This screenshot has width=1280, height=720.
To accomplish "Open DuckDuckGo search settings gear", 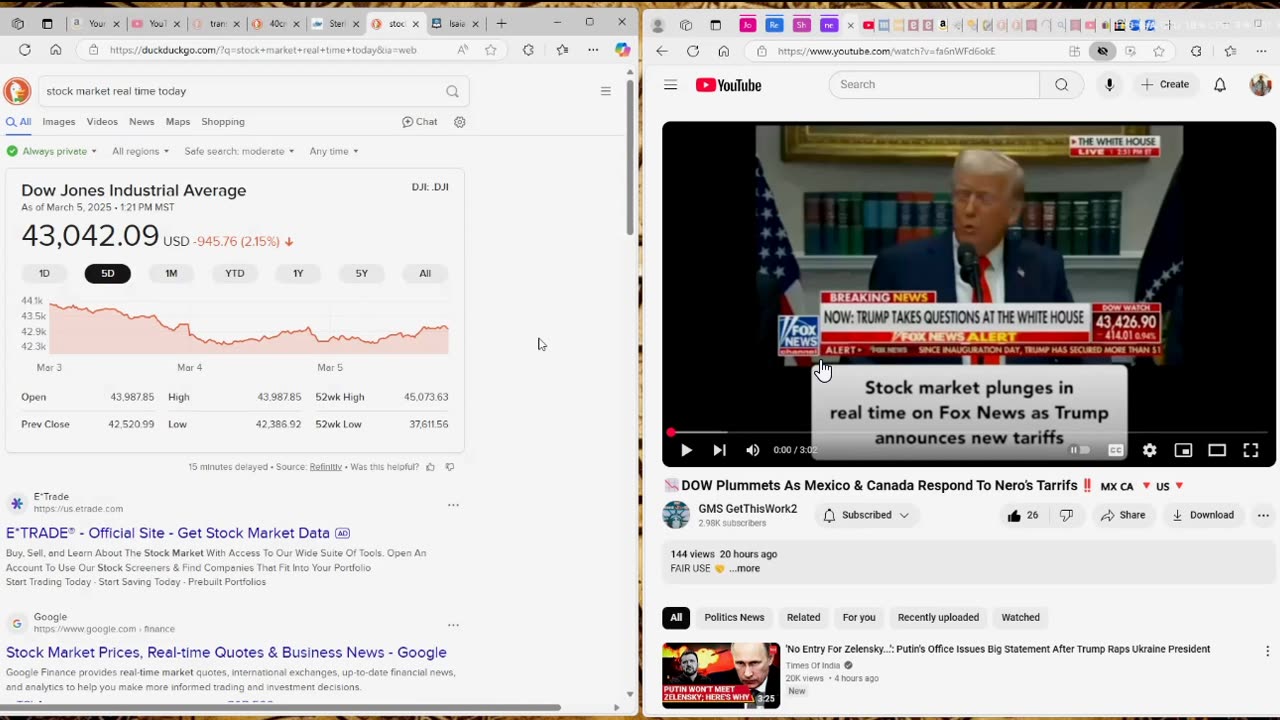I will click(x=460, y=122).
